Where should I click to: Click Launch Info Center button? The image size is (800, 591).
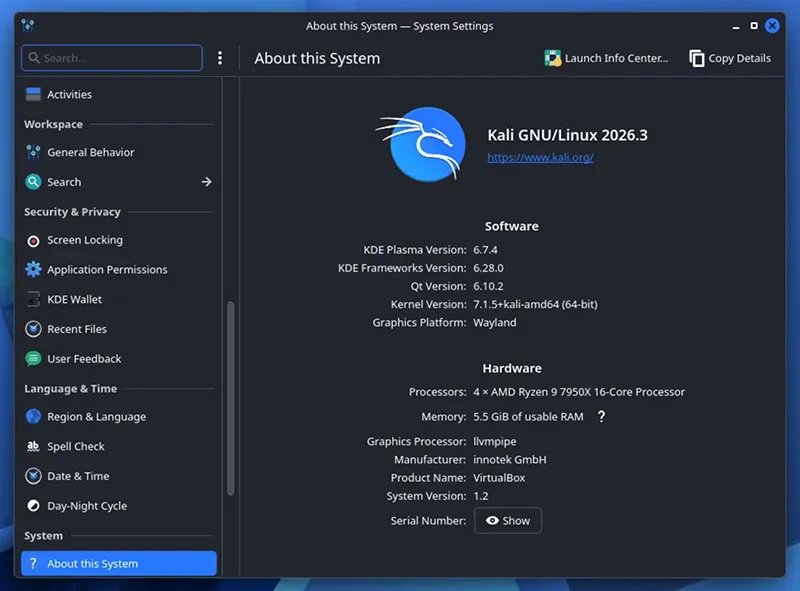[x=606, y=58]
